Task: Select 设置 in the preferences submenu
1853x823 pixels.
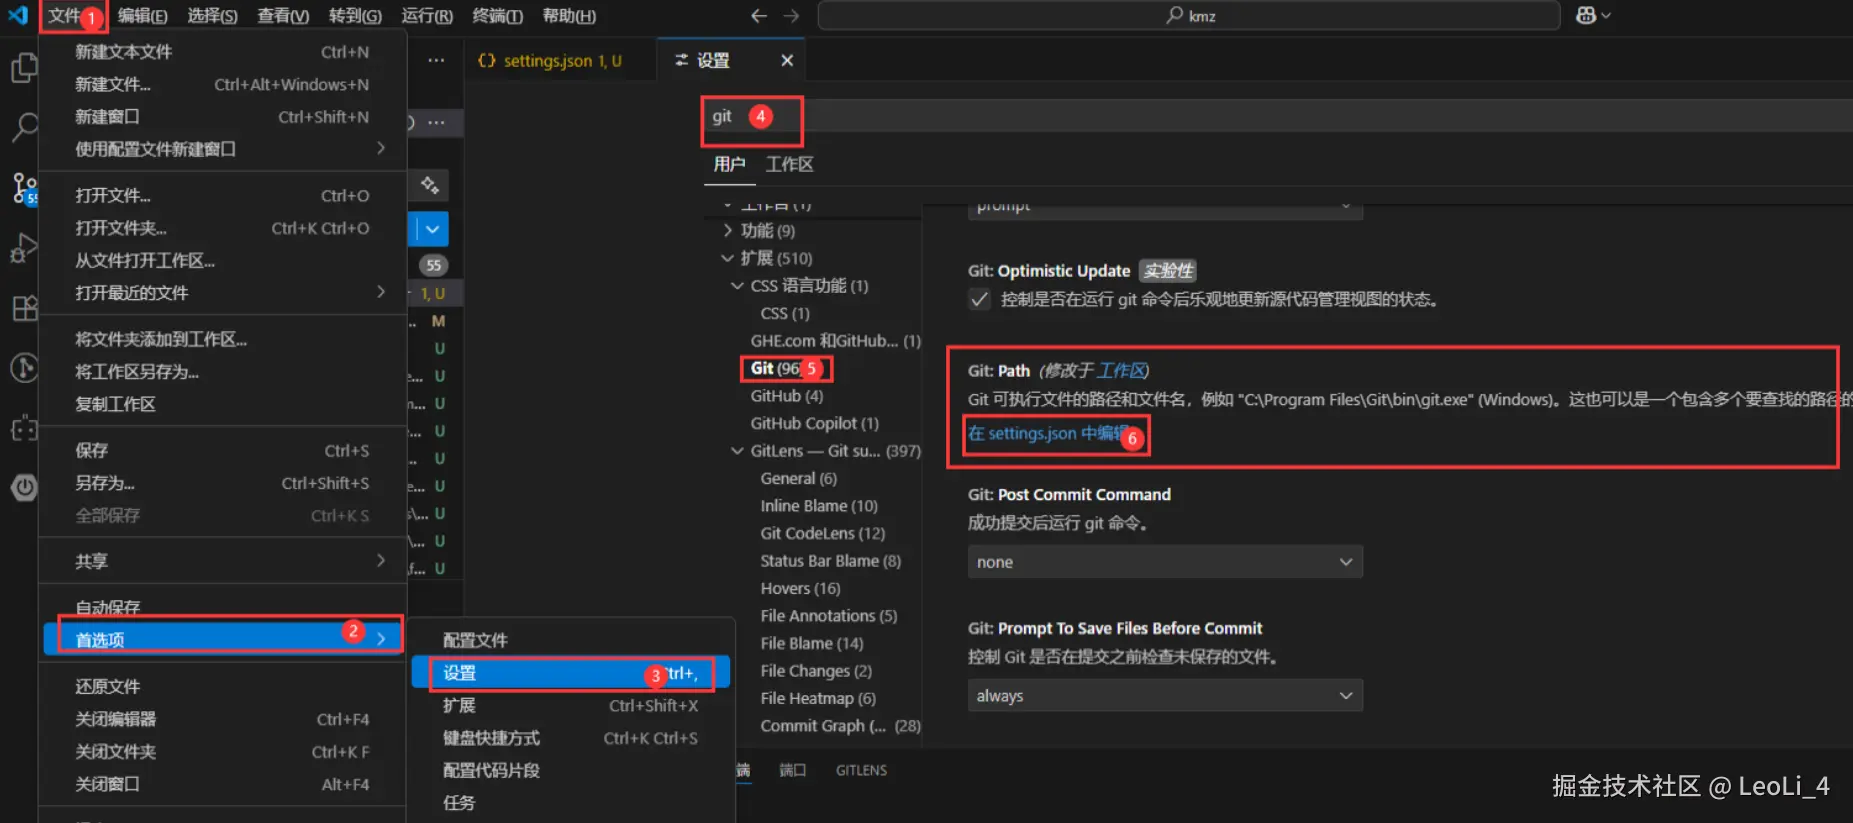Action: [571, 673]
